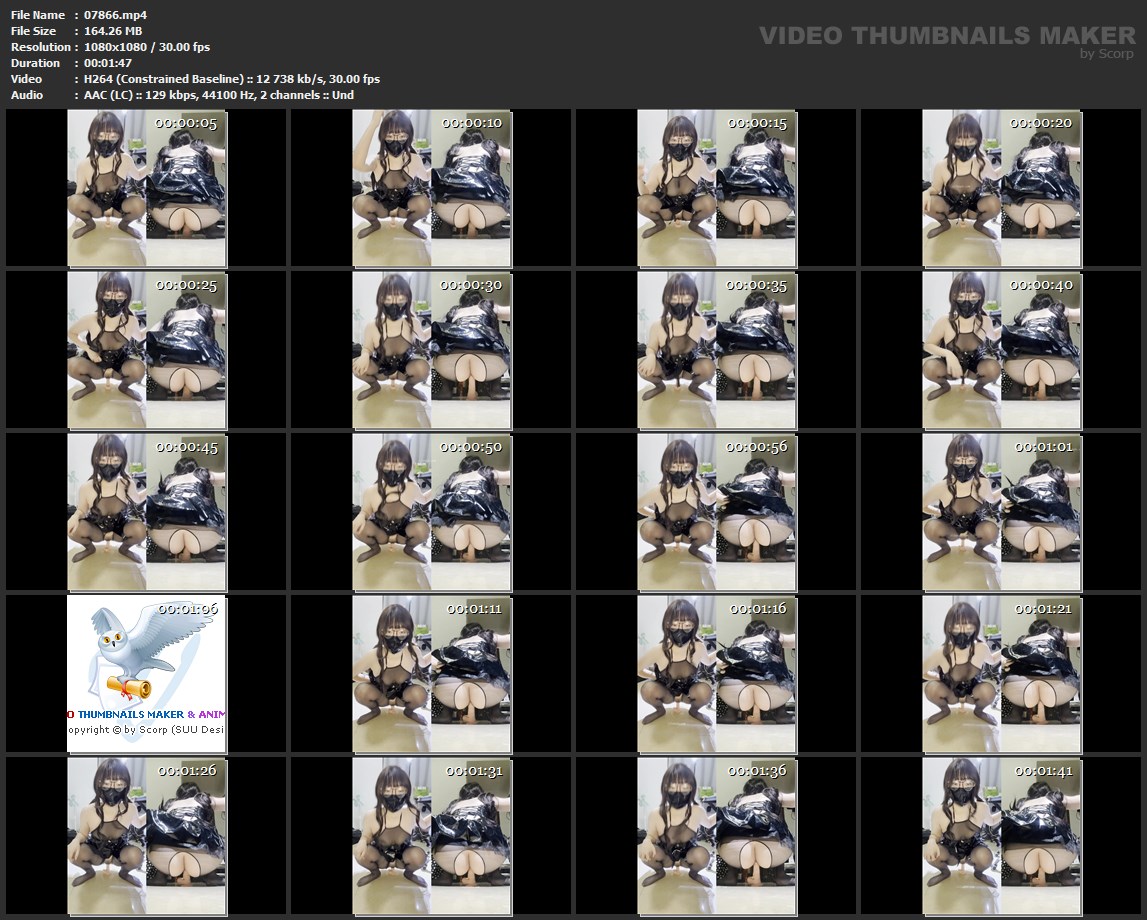Select the frame marked 00:00:50
This screenshot has height=920, width=1147.
(x=432, y=512)
